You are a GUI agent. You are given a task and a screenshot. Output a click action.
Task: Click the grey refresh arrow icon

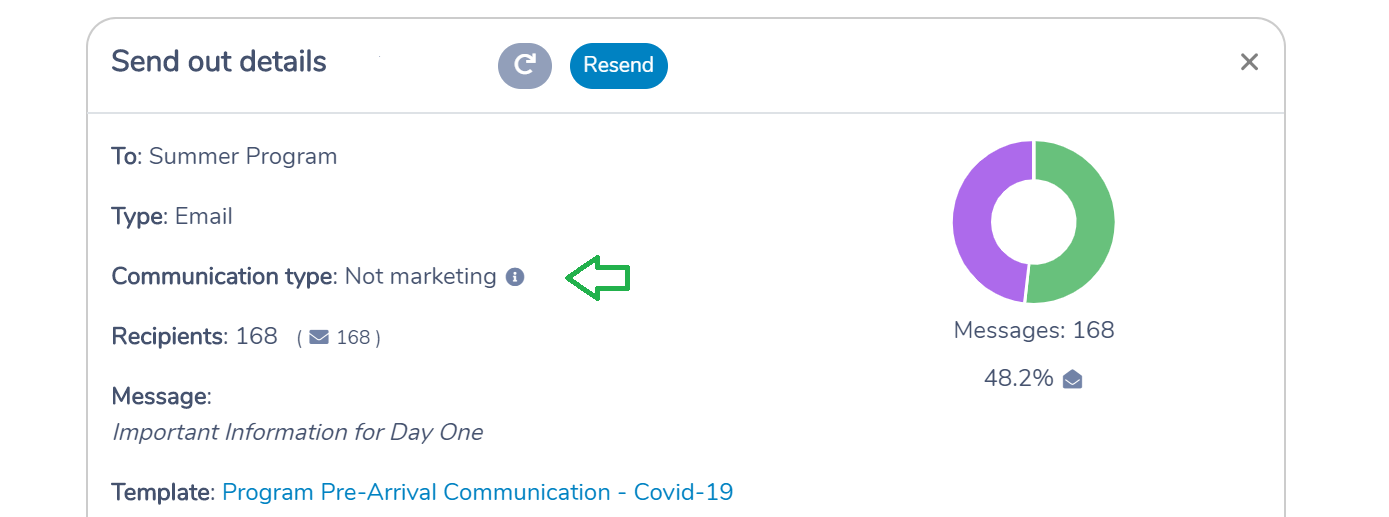click(x=525, y=65)
